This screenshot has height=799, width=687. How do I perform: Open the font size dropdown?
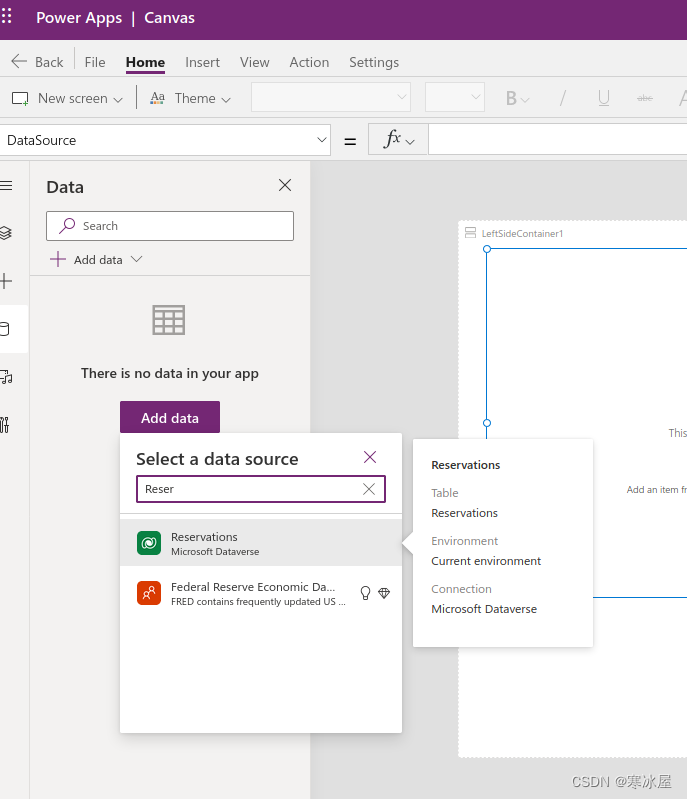pyautogui.click(x=455, y=97)
